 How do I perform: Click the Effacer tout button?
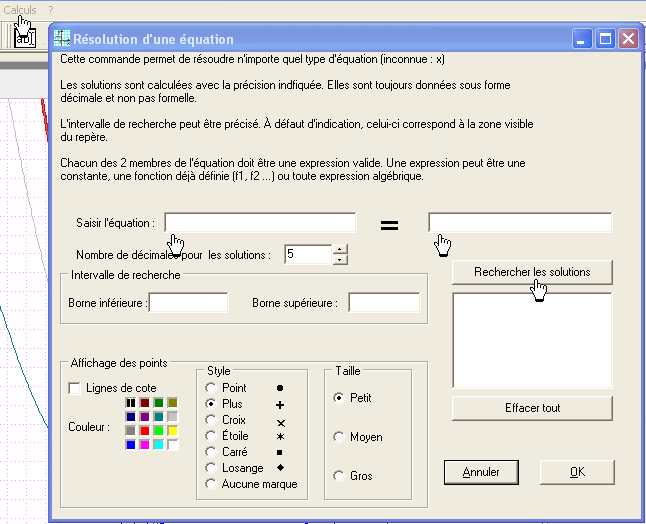[x=531, y=408]
